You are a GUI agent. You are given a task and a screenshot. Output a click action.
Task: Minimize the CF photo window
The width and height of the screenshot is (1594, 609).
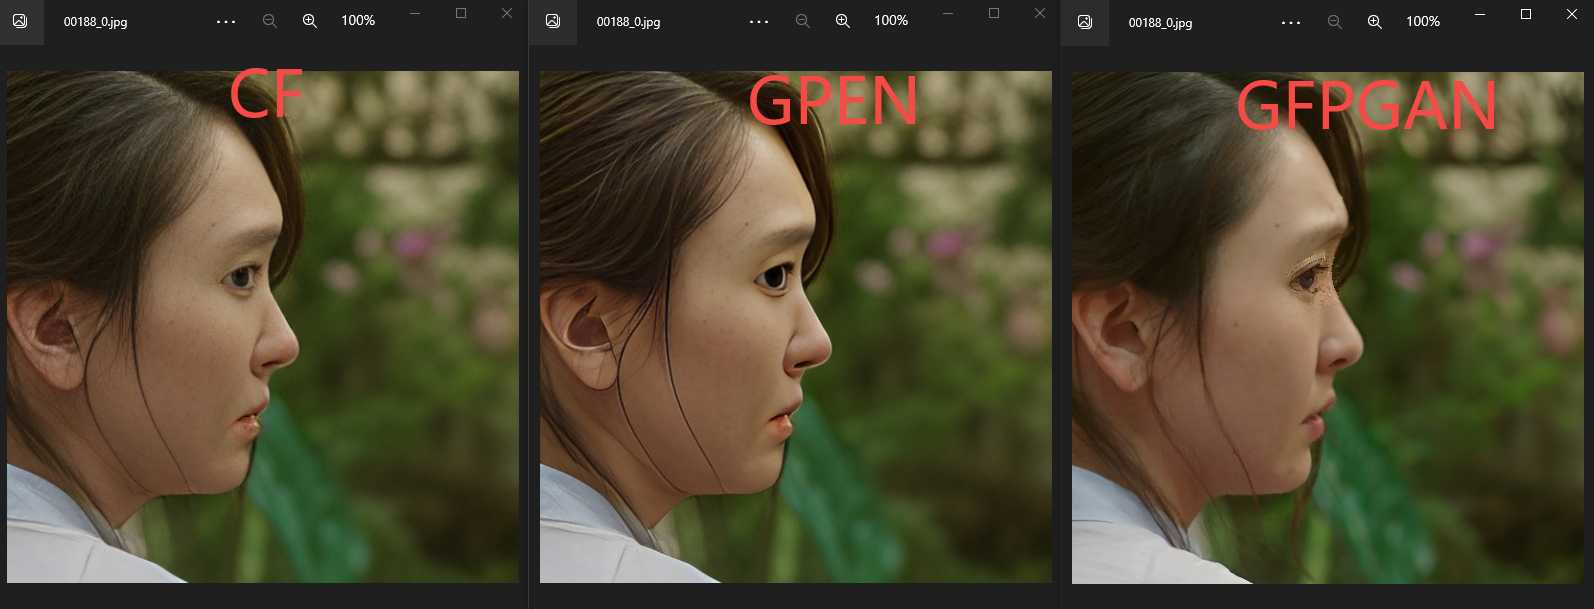coord(415,13)
